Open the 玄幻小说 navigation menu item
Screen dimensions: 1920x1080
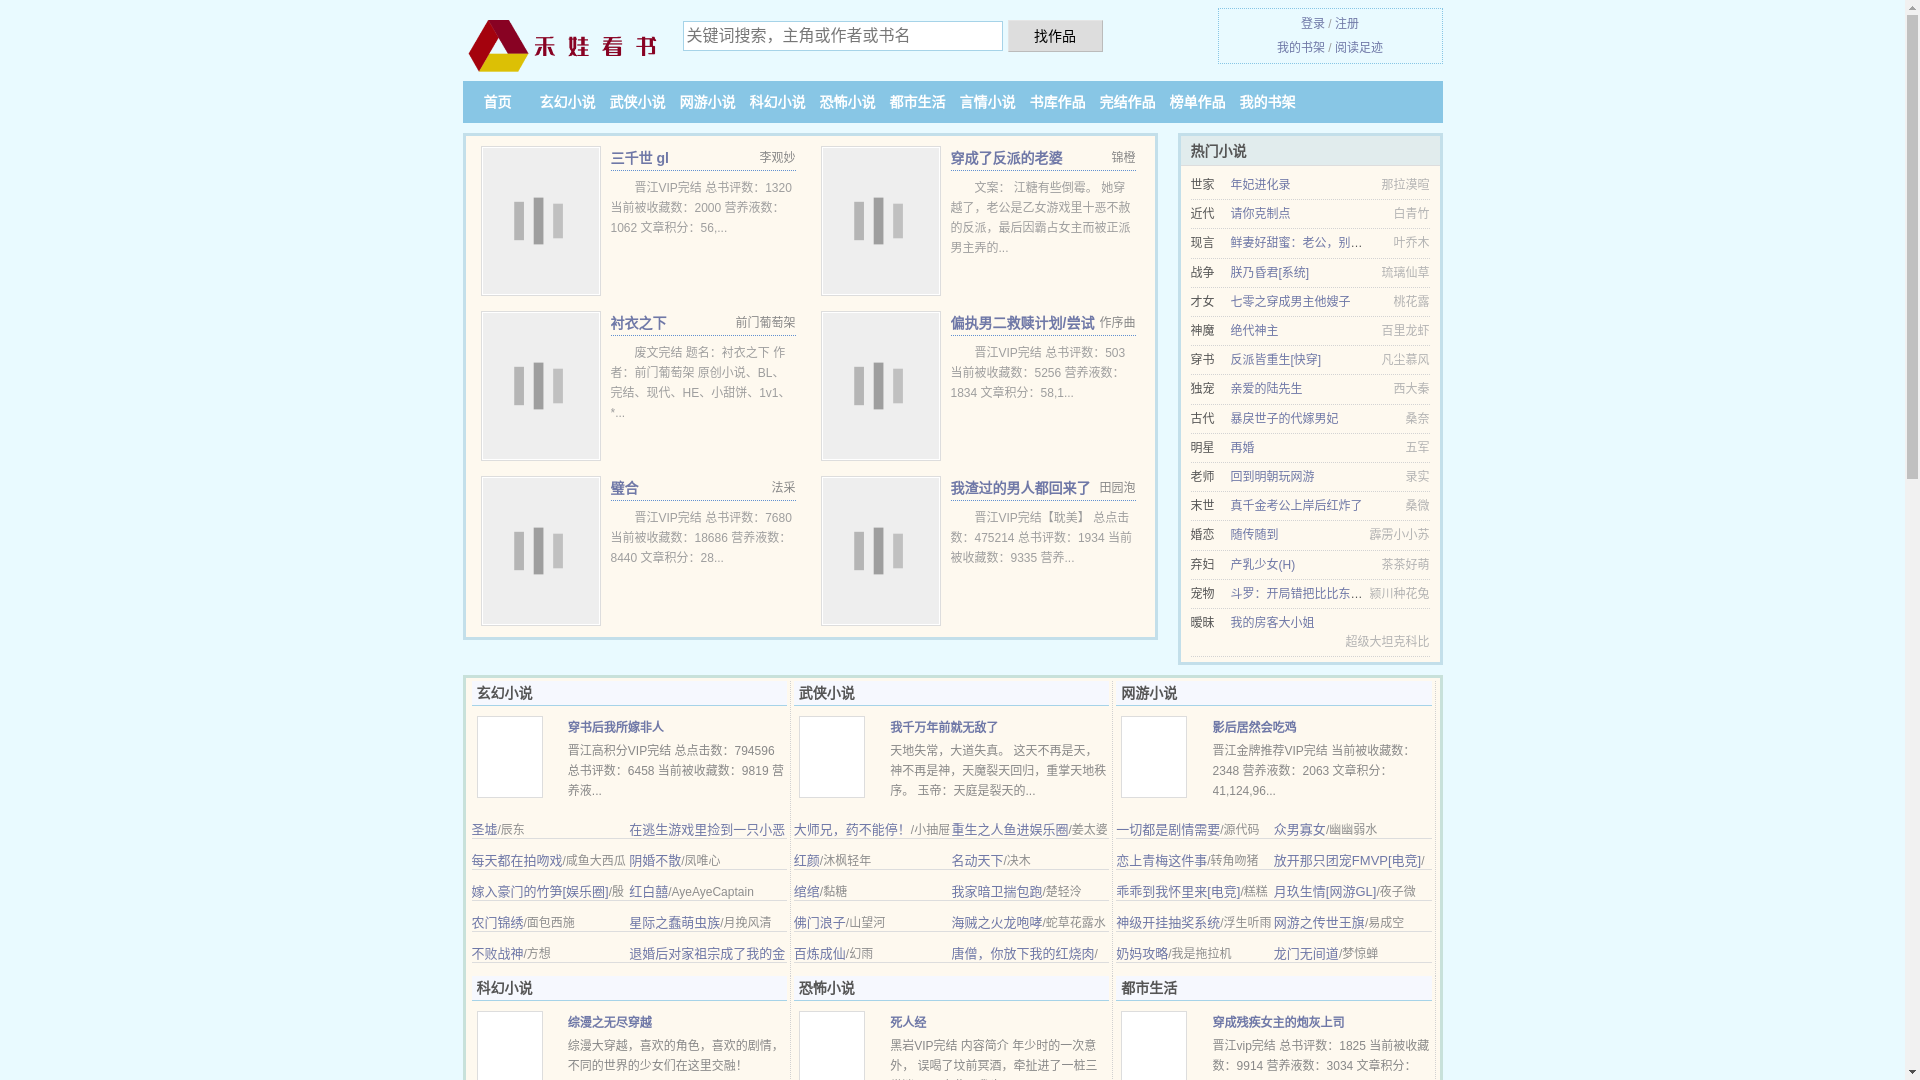pyautogui.click(x=567, y=102)
